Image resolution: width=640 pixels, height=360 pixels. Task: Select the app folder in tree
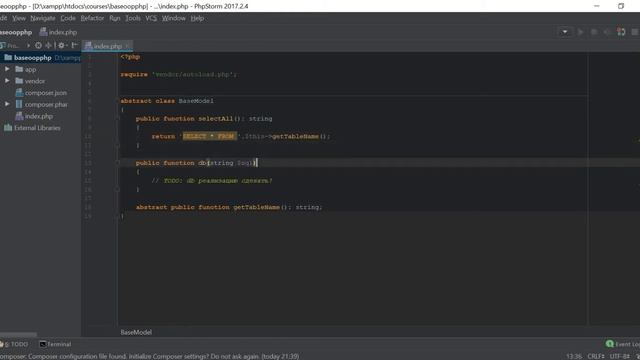point(26,69)
